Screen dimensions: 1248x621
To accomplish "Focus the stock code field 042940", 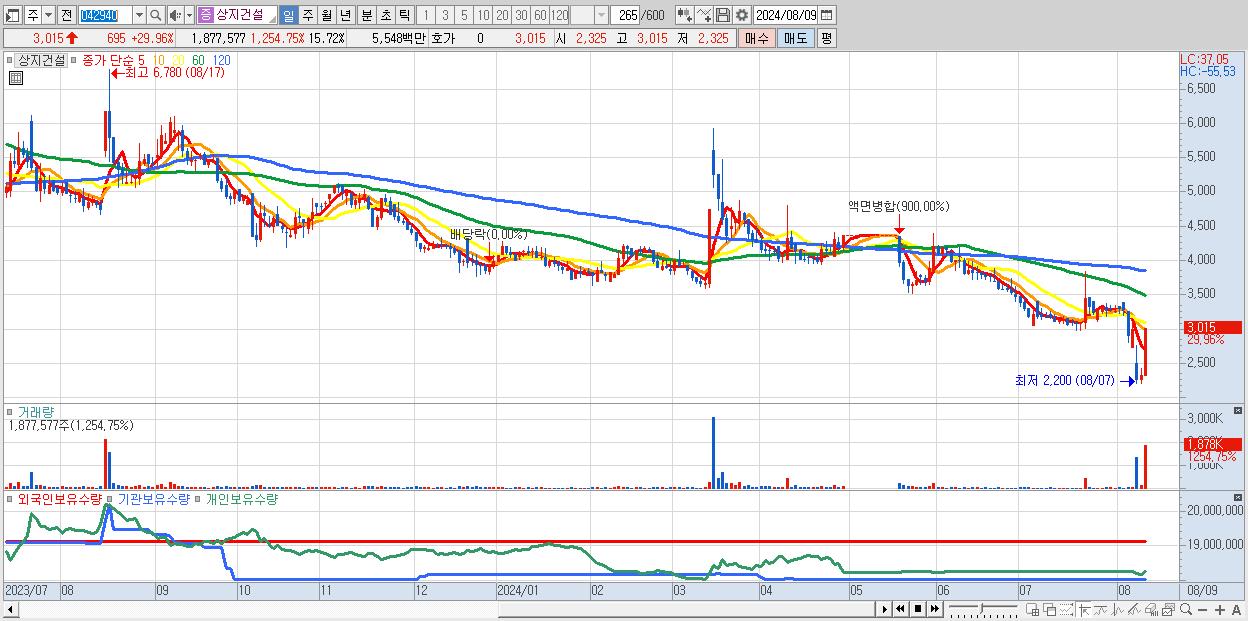I will tap(104, 15).
